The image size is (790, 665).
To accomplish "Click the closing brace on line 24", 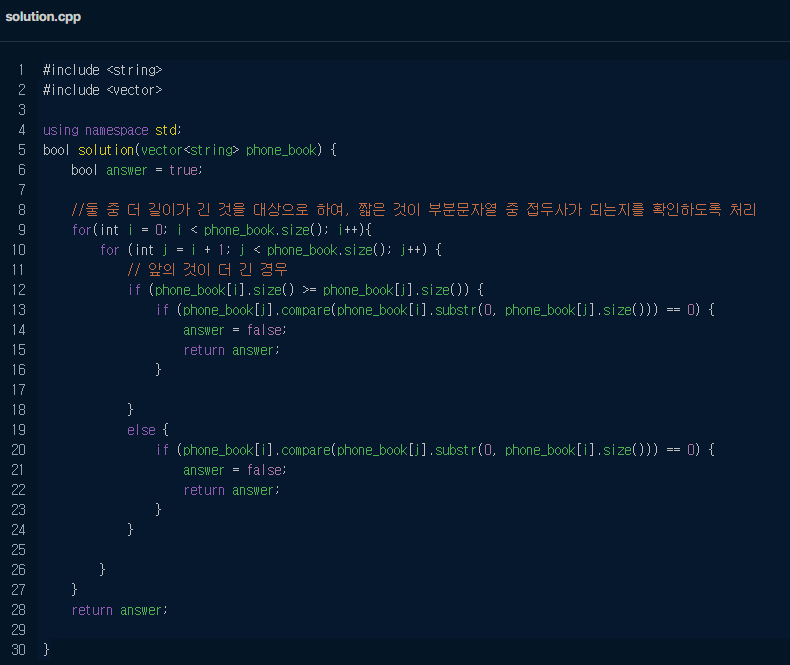I will coord(130,529).
